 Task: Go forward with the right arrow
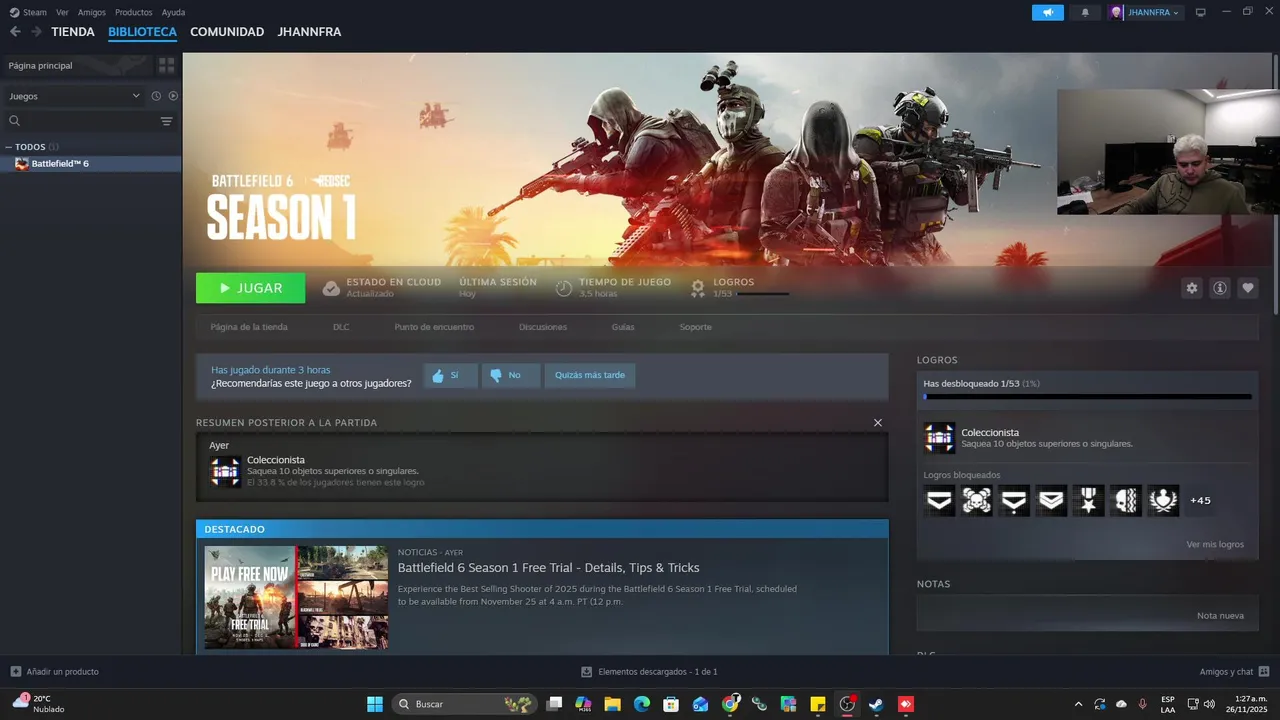tap(36, 32)
